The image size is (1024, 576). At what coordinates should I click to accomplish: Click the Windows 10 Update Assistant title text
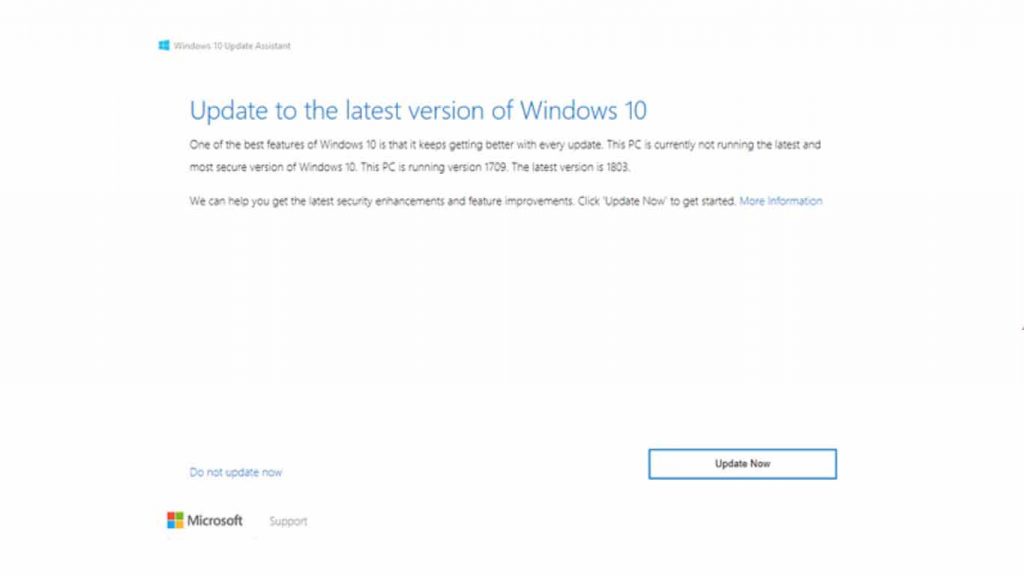click(232, 45)
